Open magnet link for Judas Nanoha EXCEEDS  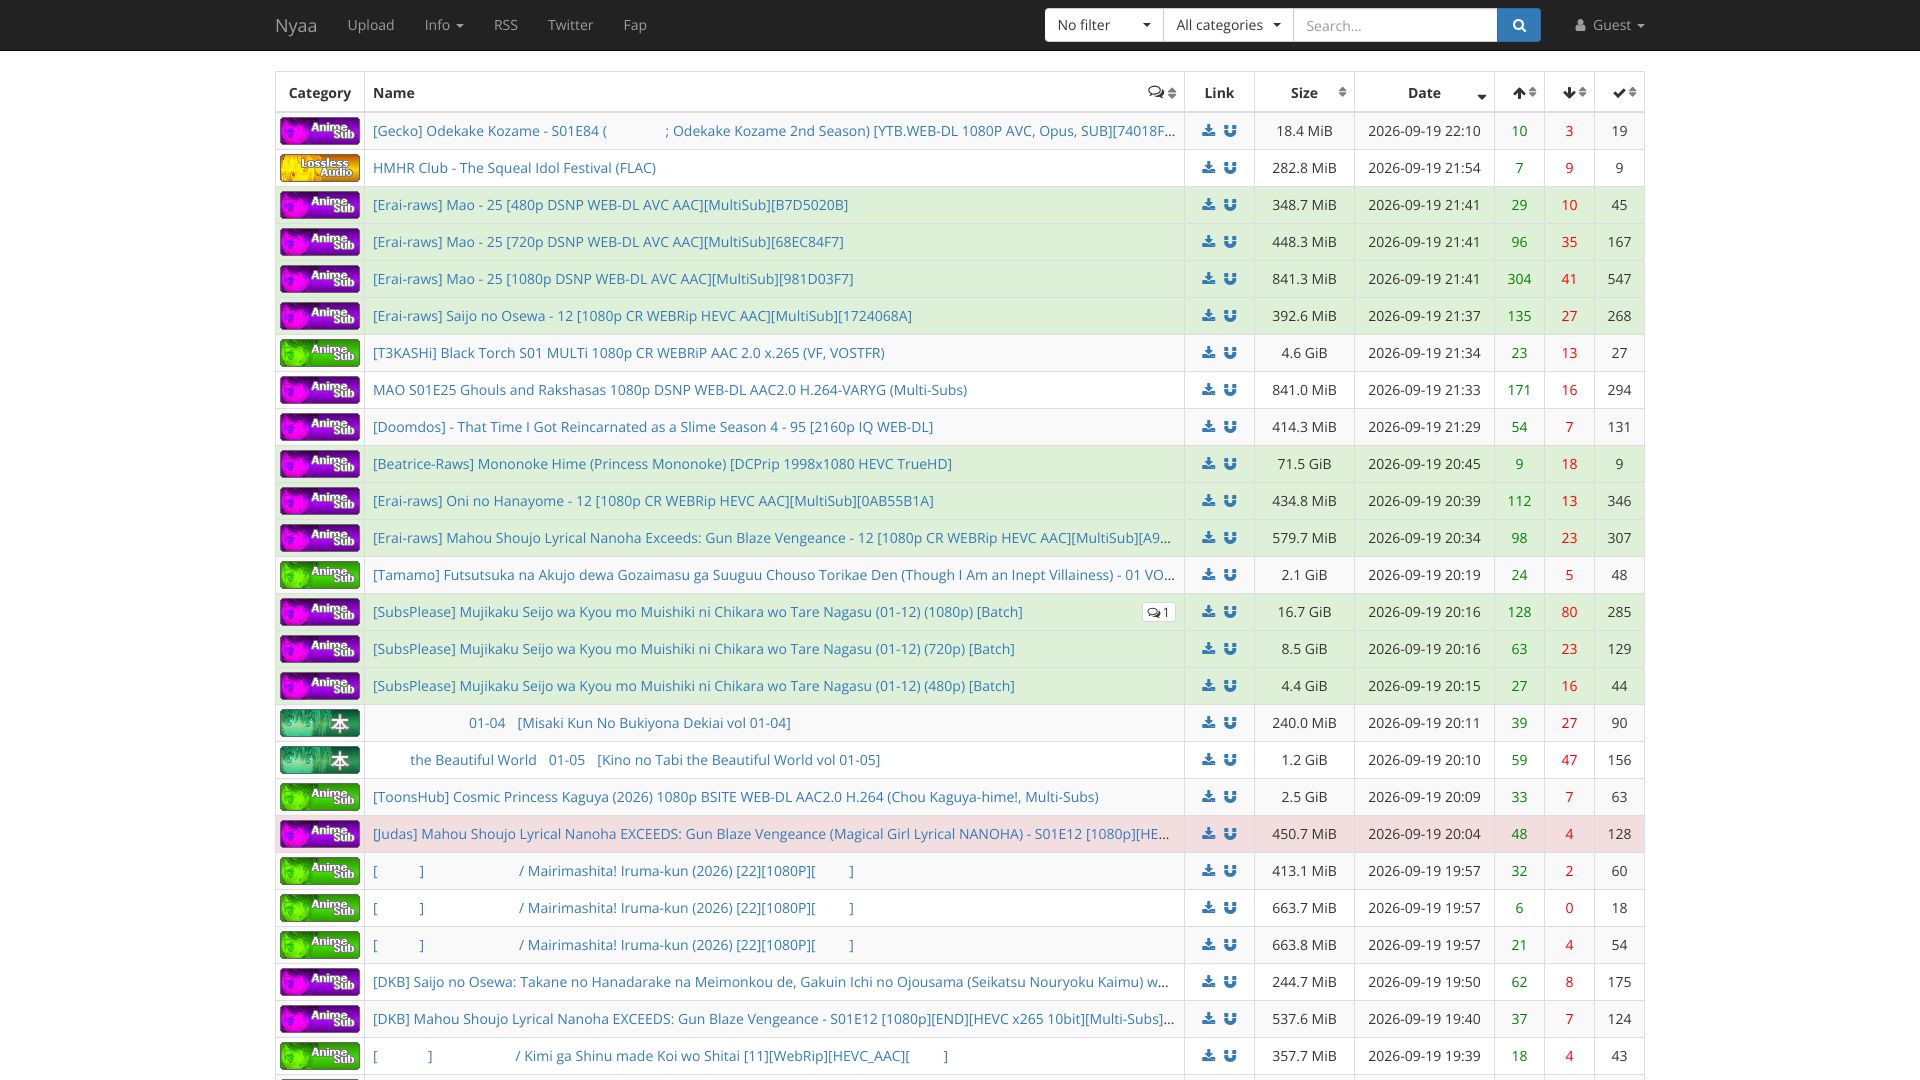click(1230, 834)
